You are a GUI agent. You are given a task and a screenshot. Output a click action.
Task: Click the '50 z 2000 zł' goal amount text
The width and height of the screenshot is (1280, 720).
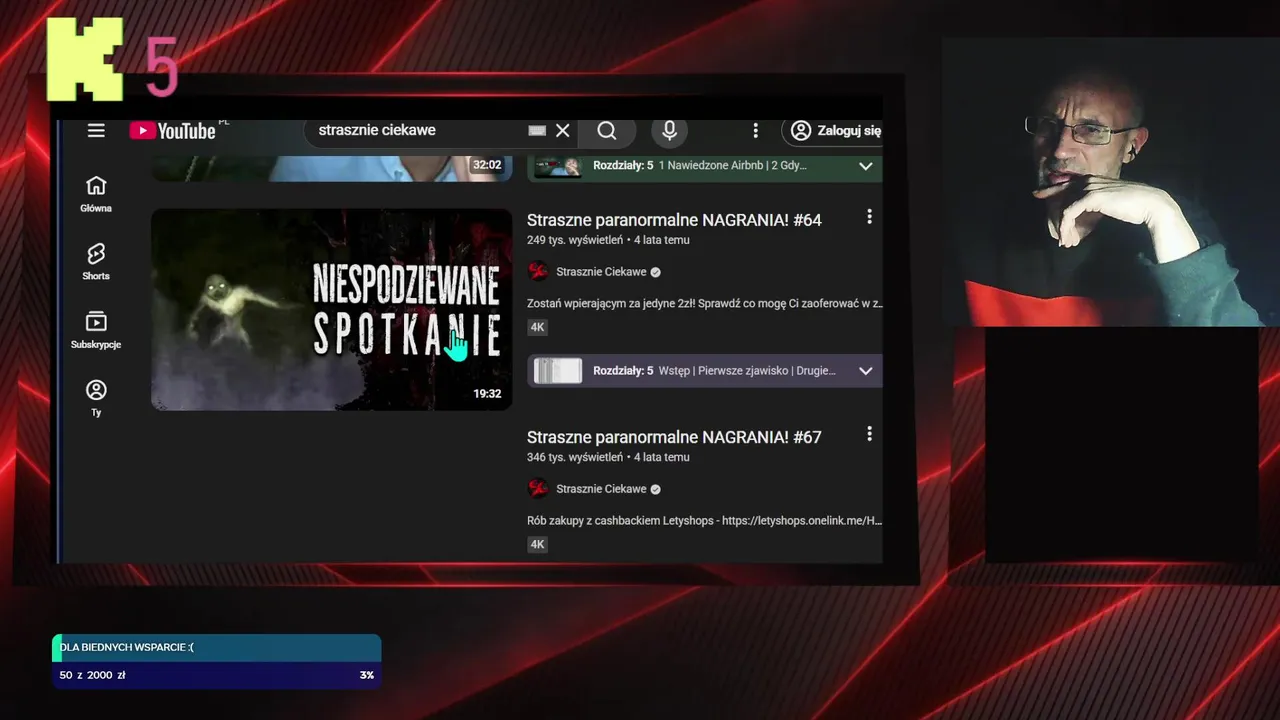[92, 675]
